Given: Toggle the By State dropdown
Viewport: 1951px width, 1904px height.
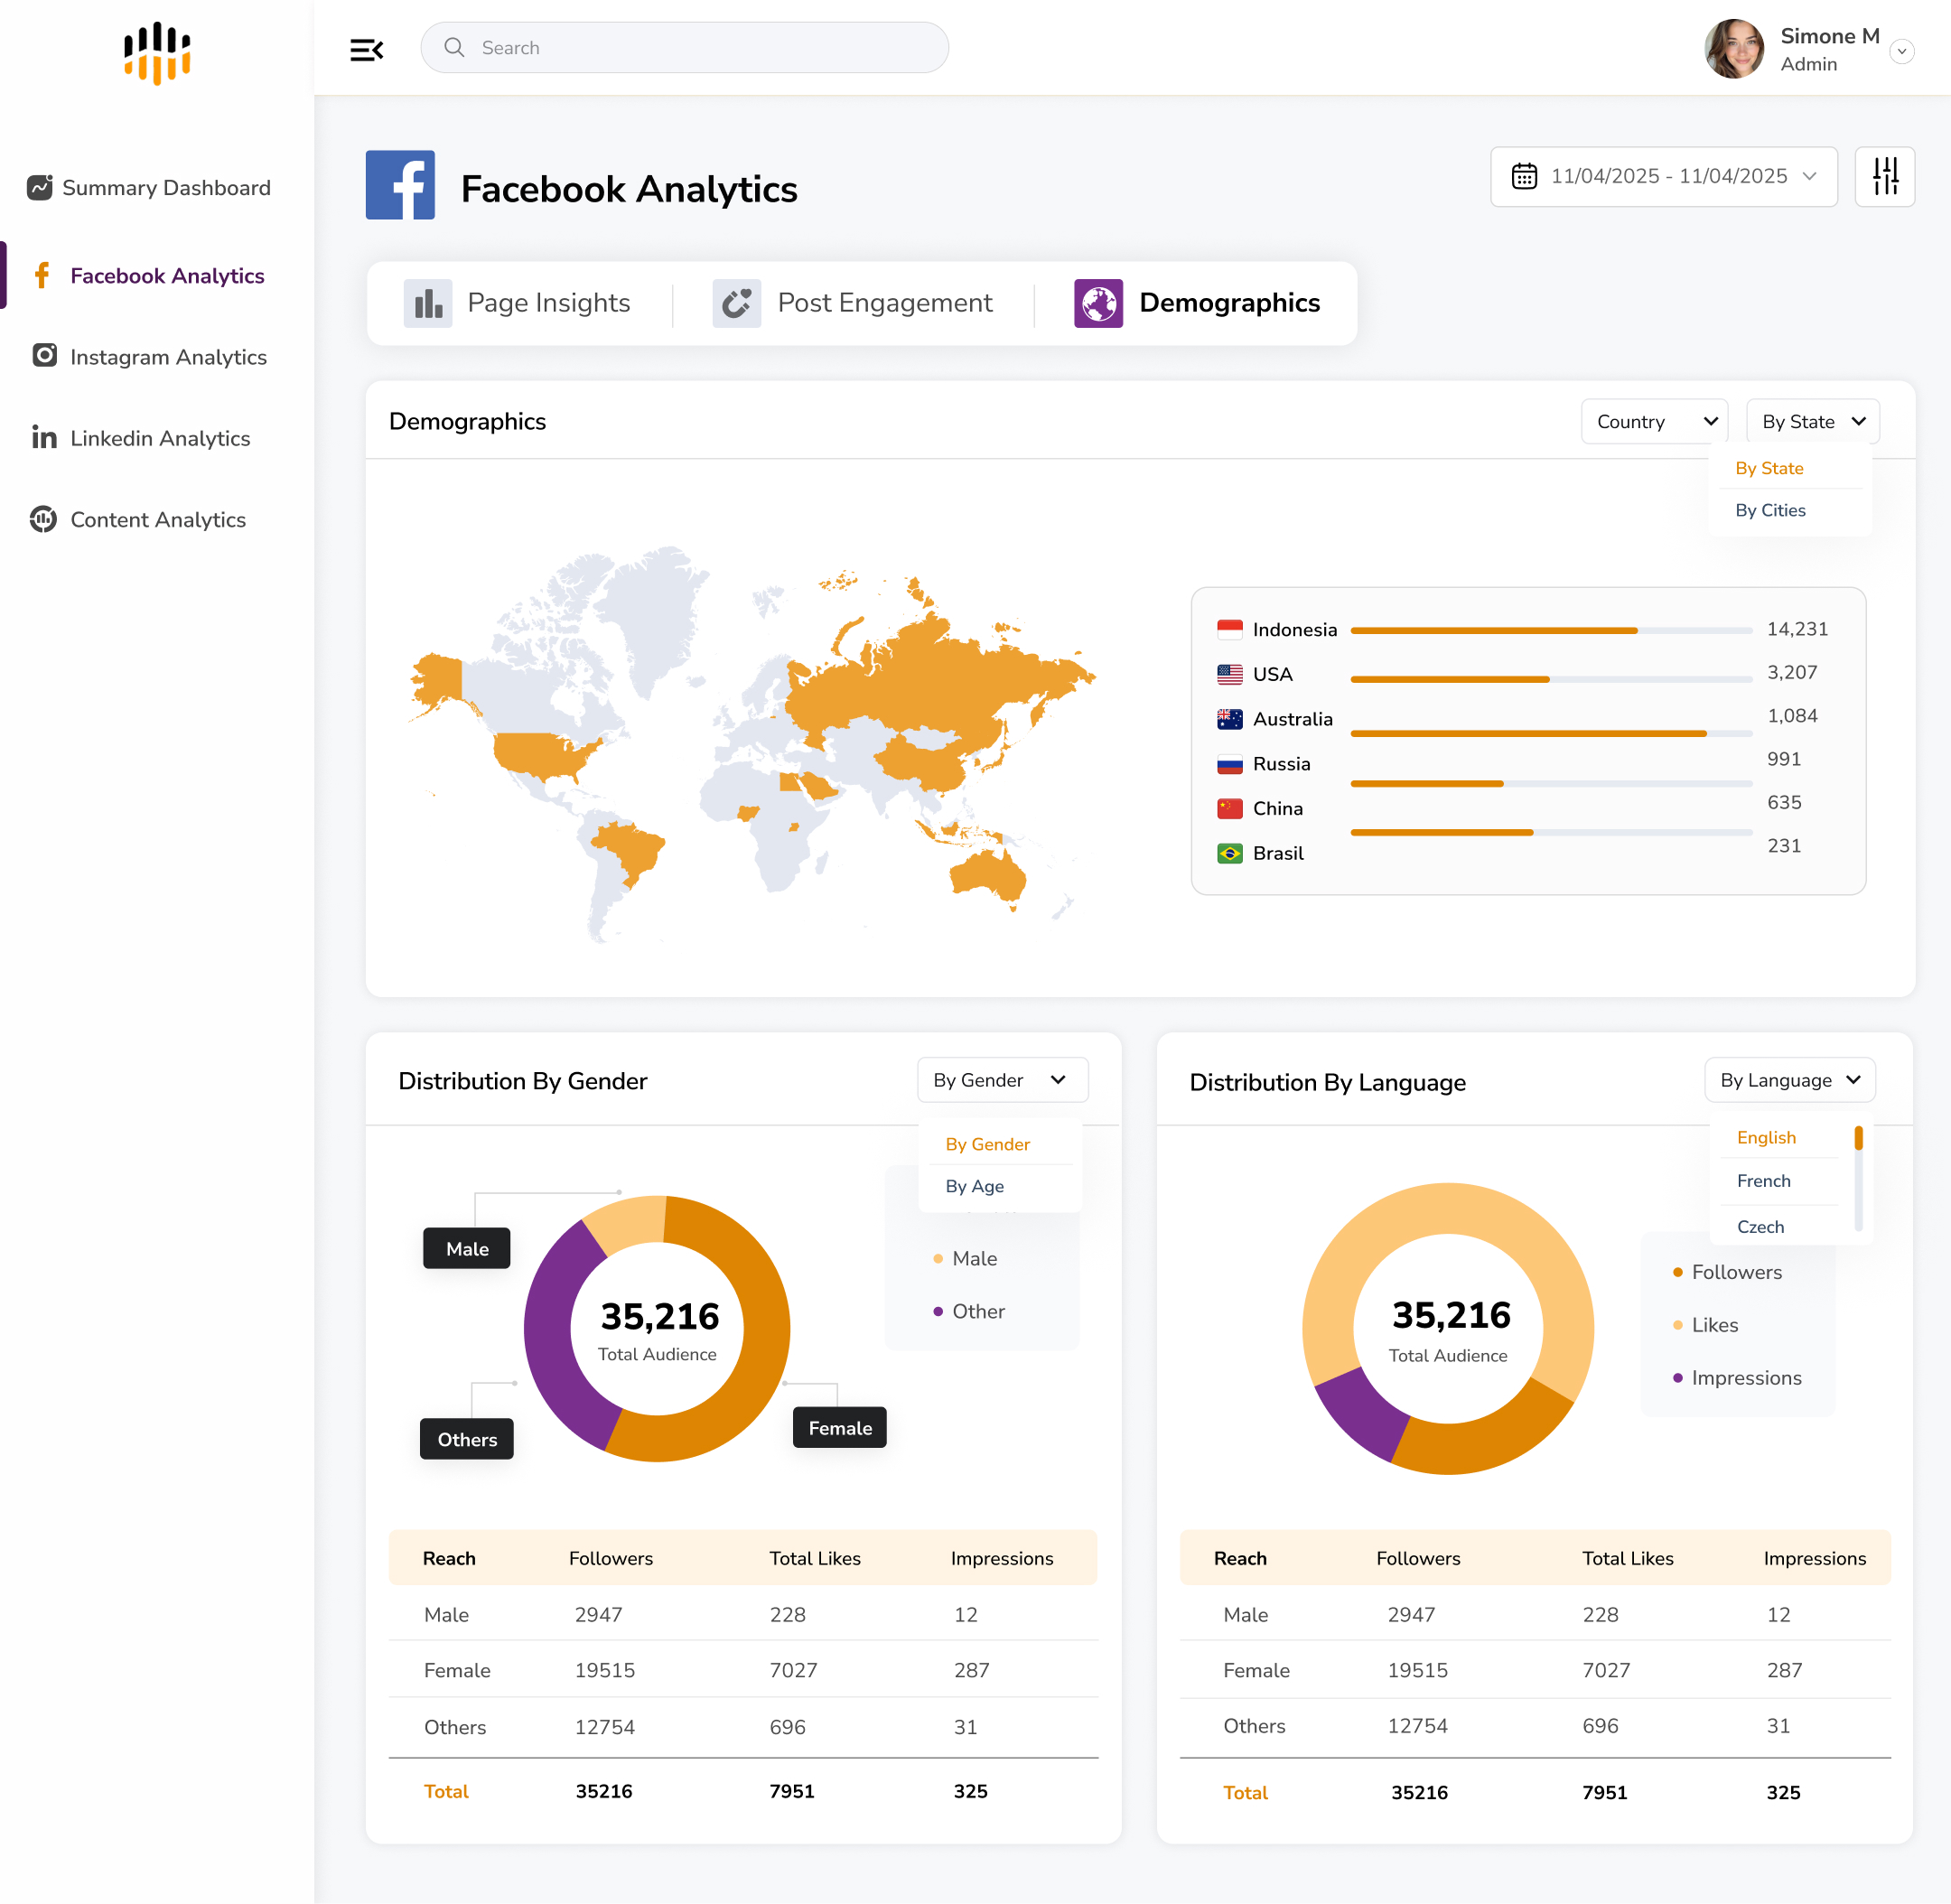Looking at the screenshot, I should tap(1813, 421).
